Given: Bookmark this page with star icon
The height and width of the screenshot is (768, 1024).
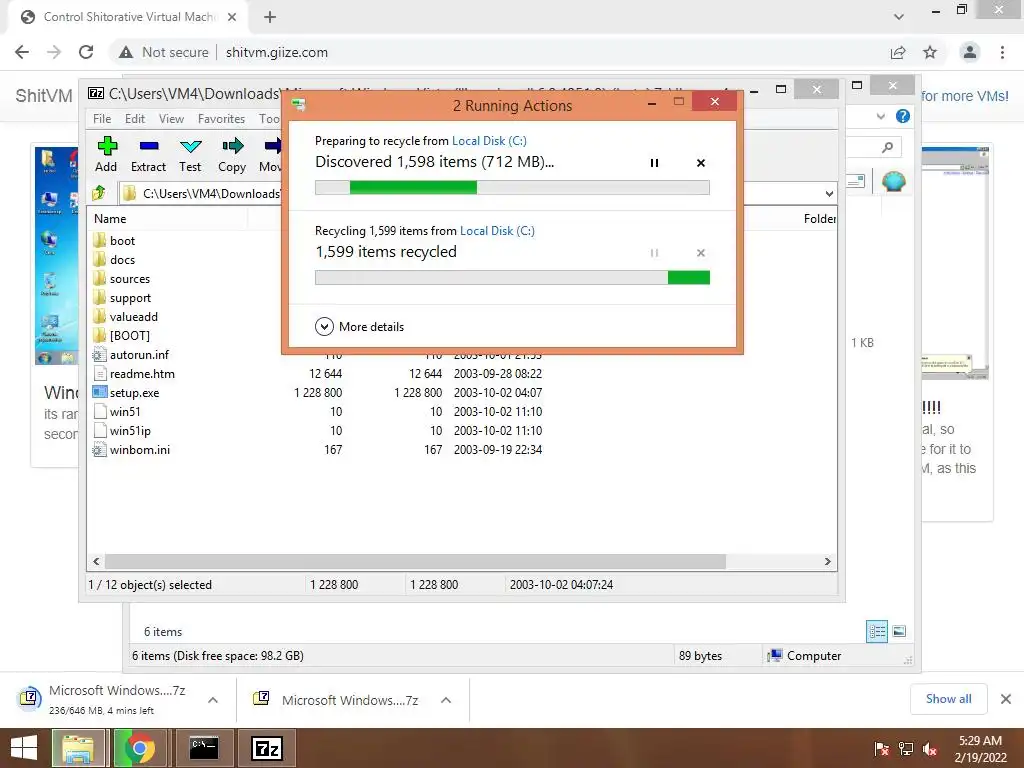Looking at the screenshot, I should tap(930, 52).
